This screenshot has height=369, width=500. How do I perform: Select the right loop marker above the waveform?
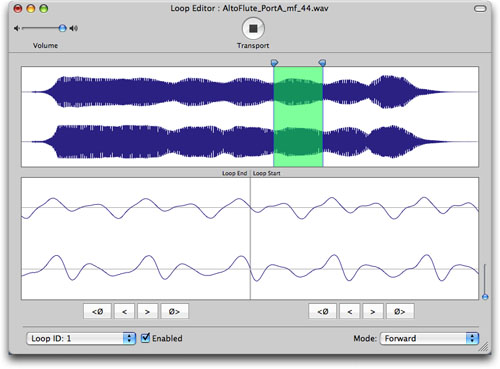tap(322, 63)
